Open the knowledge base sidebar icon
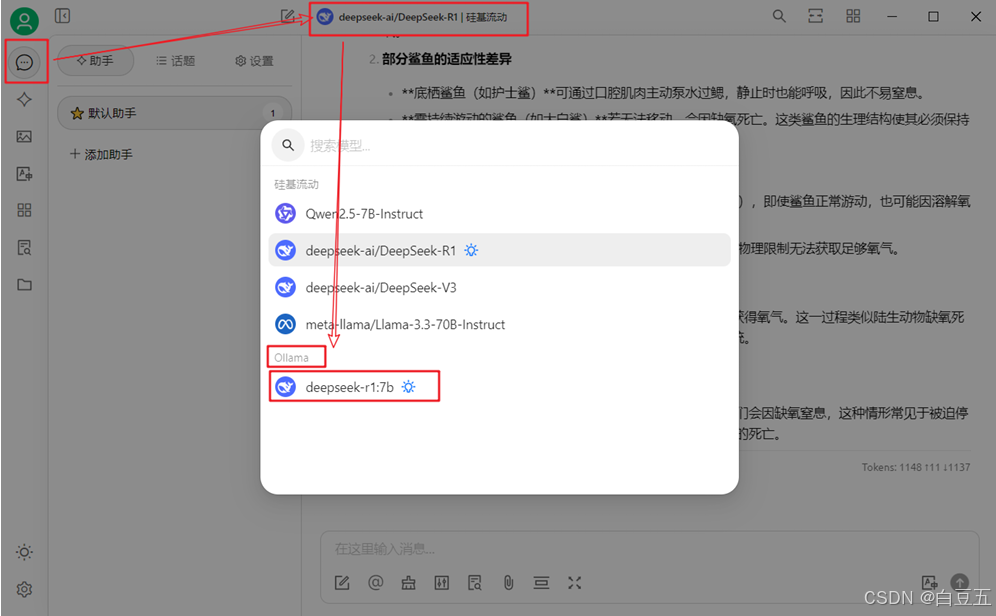Viewport: 996px width, 616px height. click(24, 248)
